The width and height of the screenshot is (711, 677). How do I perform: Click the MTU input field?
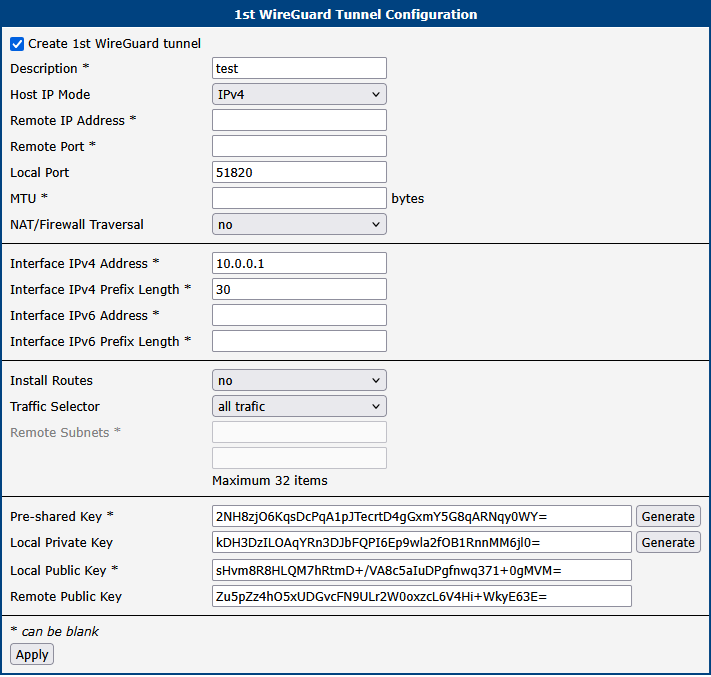click(299, 198)
